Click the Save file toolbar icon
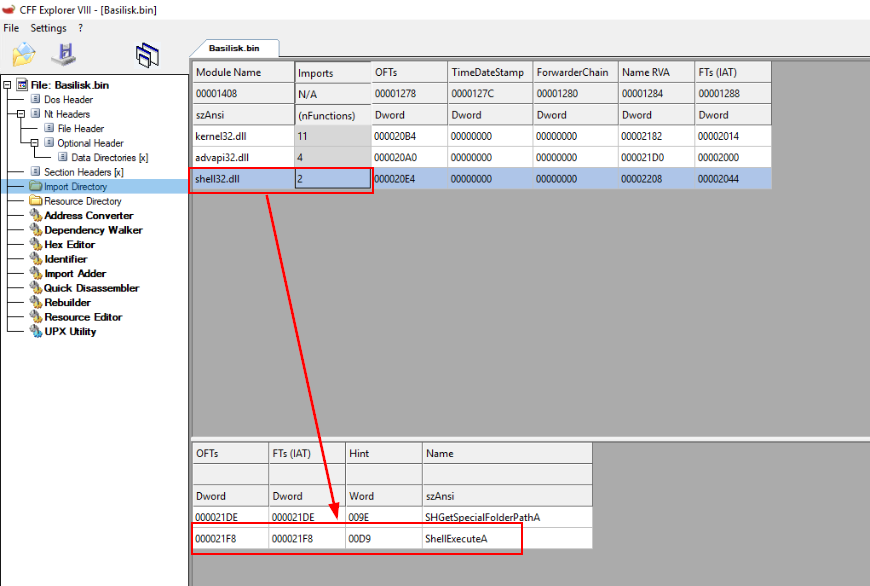This screenshot has width=870, height=586. click(x=64, y=54)
